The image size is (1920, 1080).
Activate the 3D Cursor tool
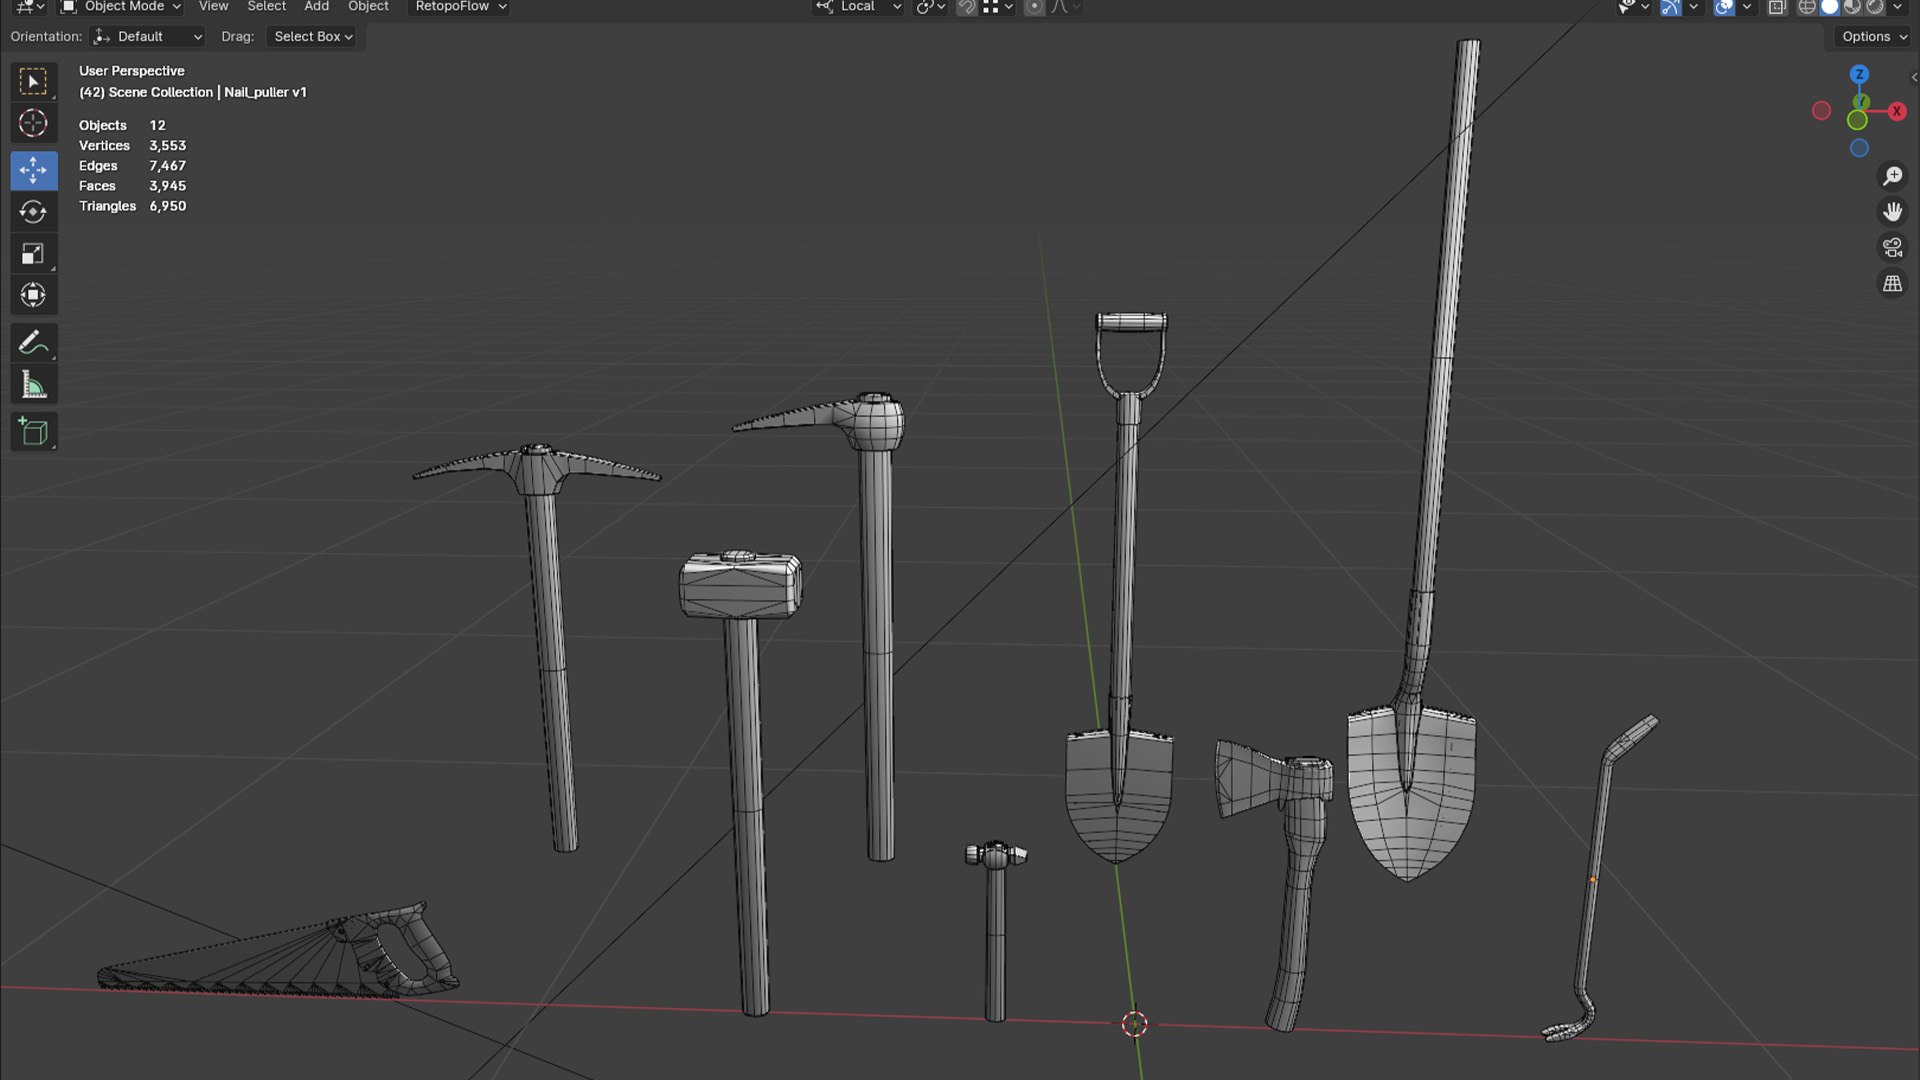[33, 123]
